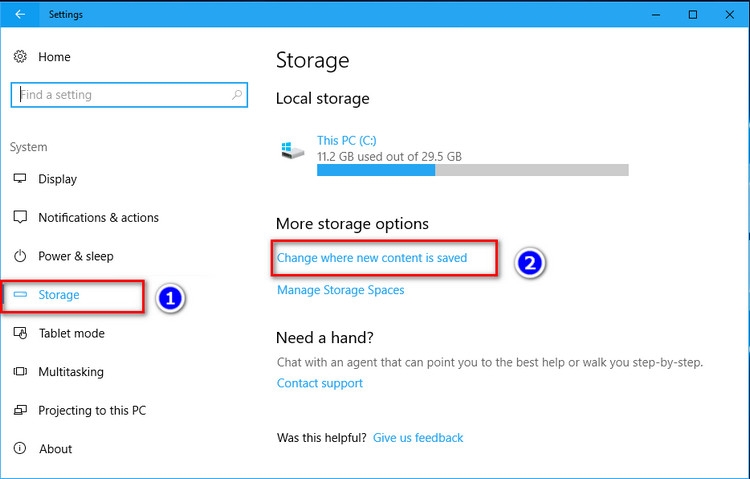
Task: Click the Home gear icon
Action: pos(20,56)
